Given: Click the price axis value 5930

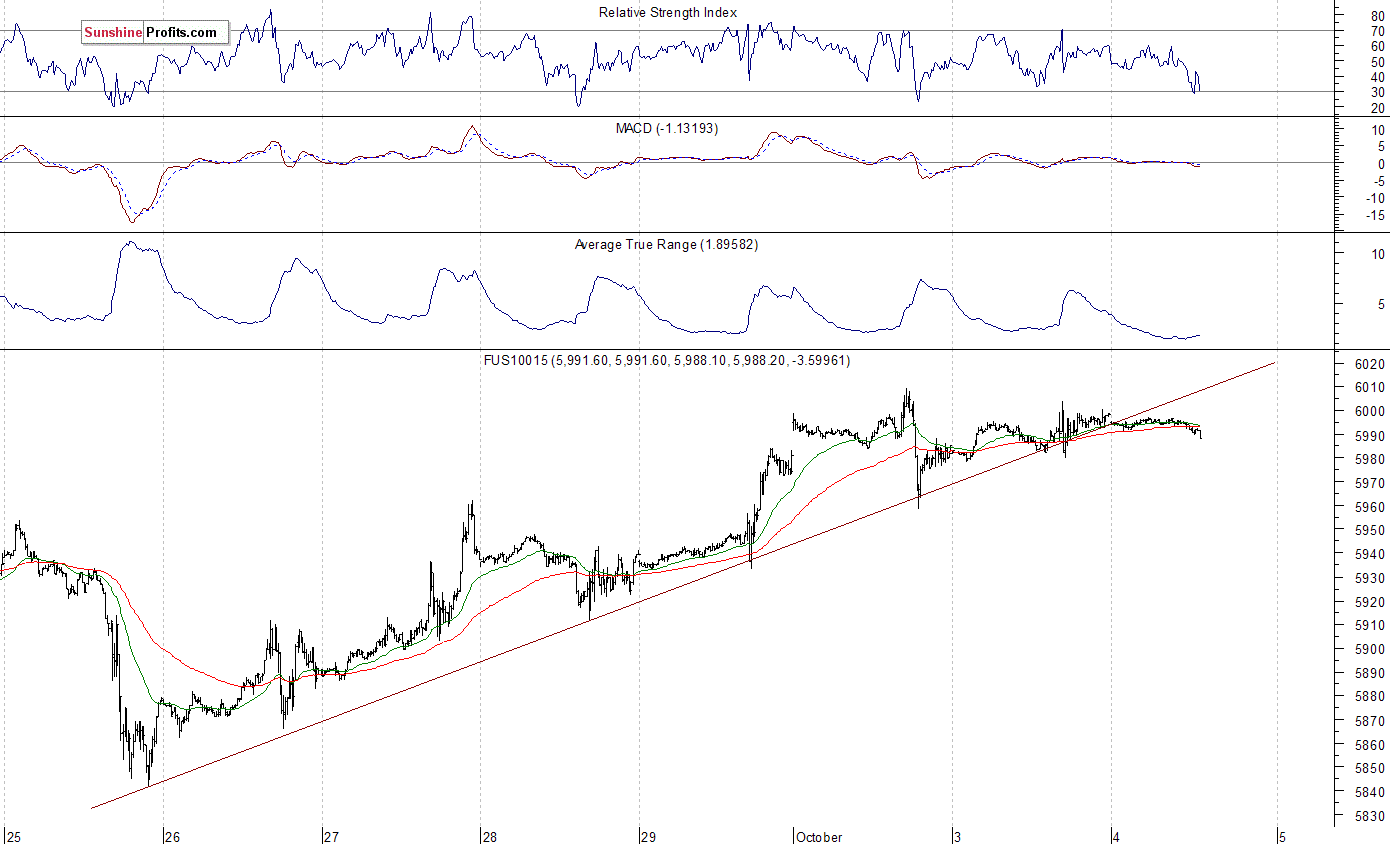Looking at the screenshot, I should [x=1371, y=578].
